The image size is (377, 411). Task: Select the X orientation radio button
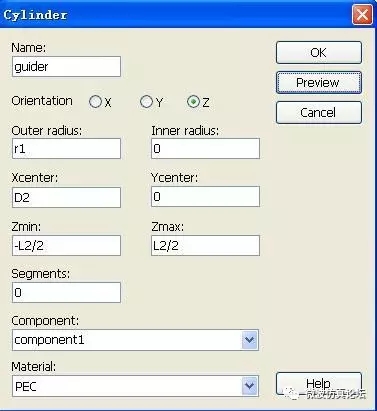tap(95, 102)
